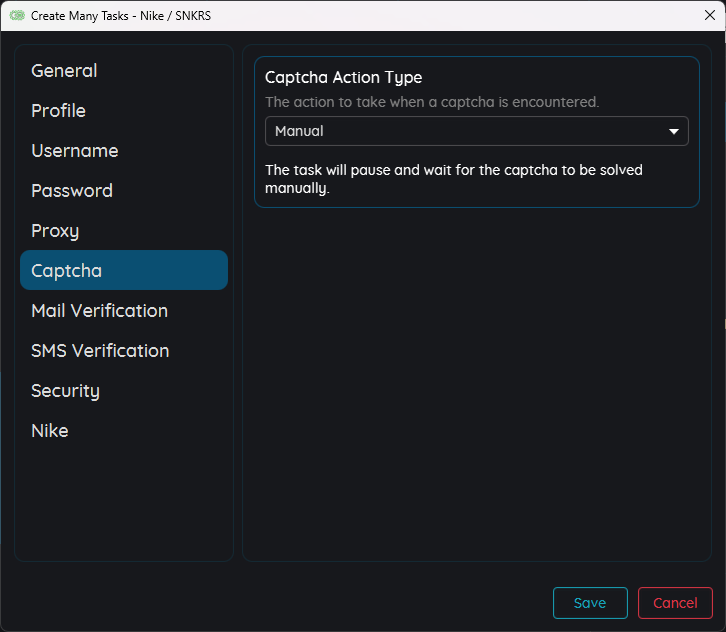Open the Security section
Image resolution: width=726 pixels, height=632 pixels.
click(65, 391)
